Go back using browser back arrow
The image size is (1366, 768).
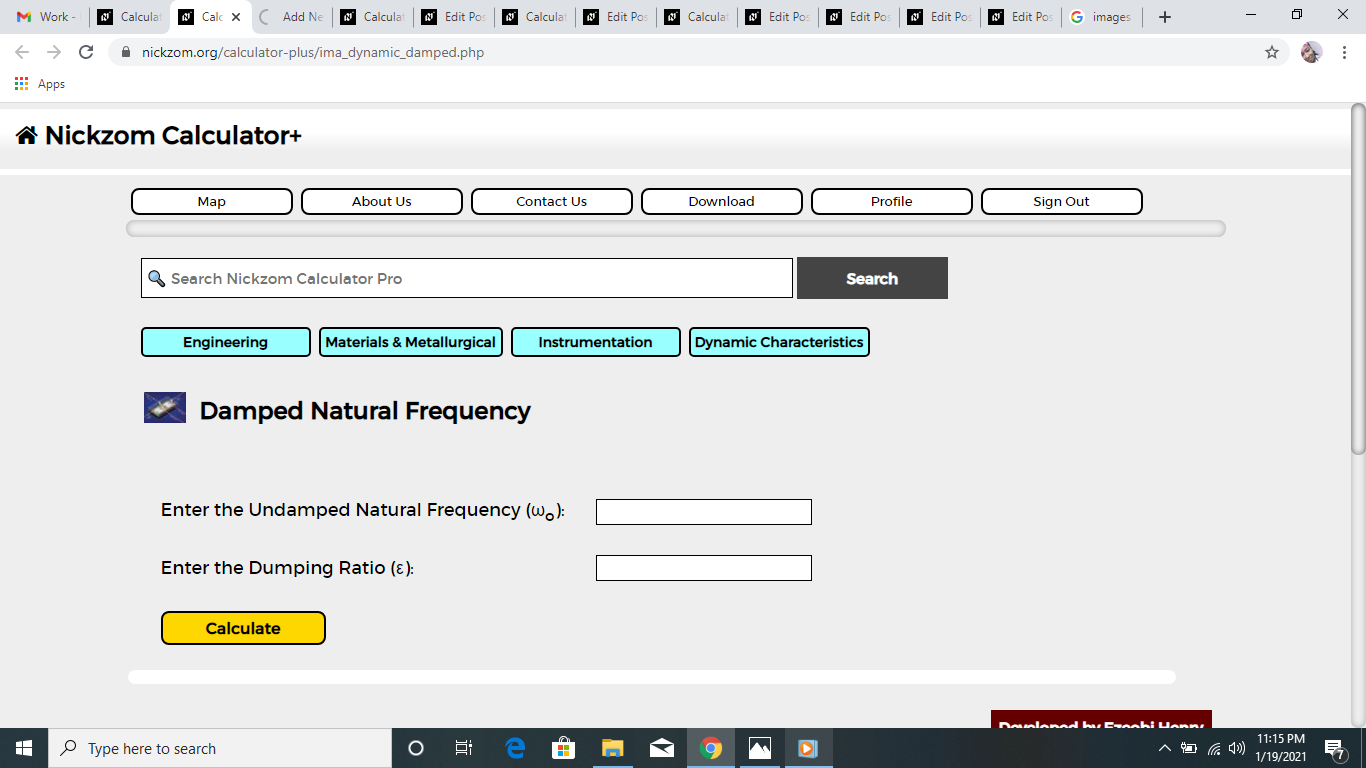point(22,52)
